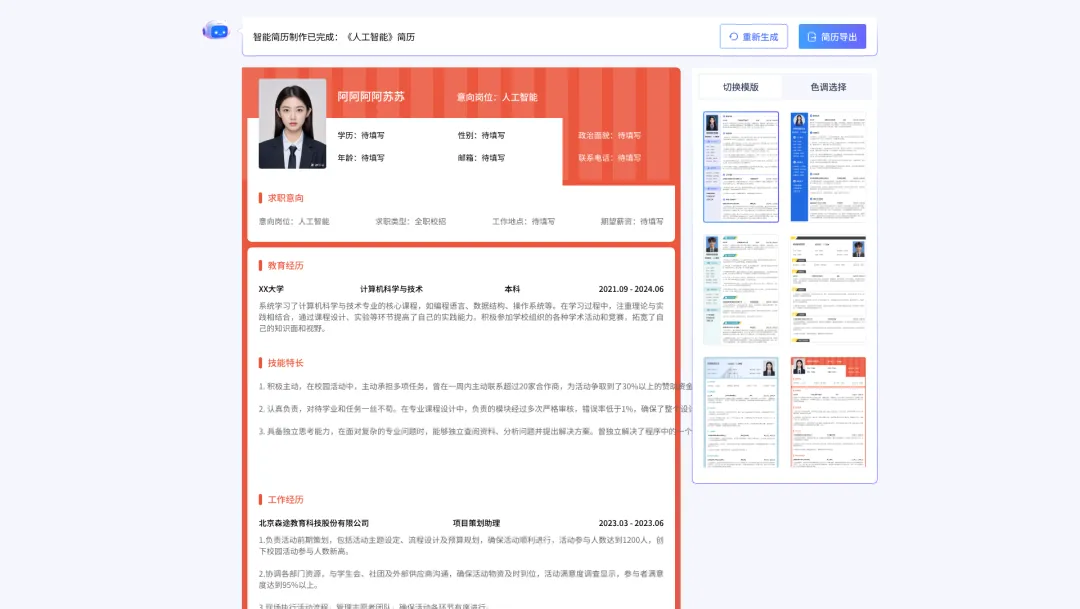Select the light-blue sidebar resume template thumbnail
Viewport: 1080px width, 609px height.
tap(741, 167)
